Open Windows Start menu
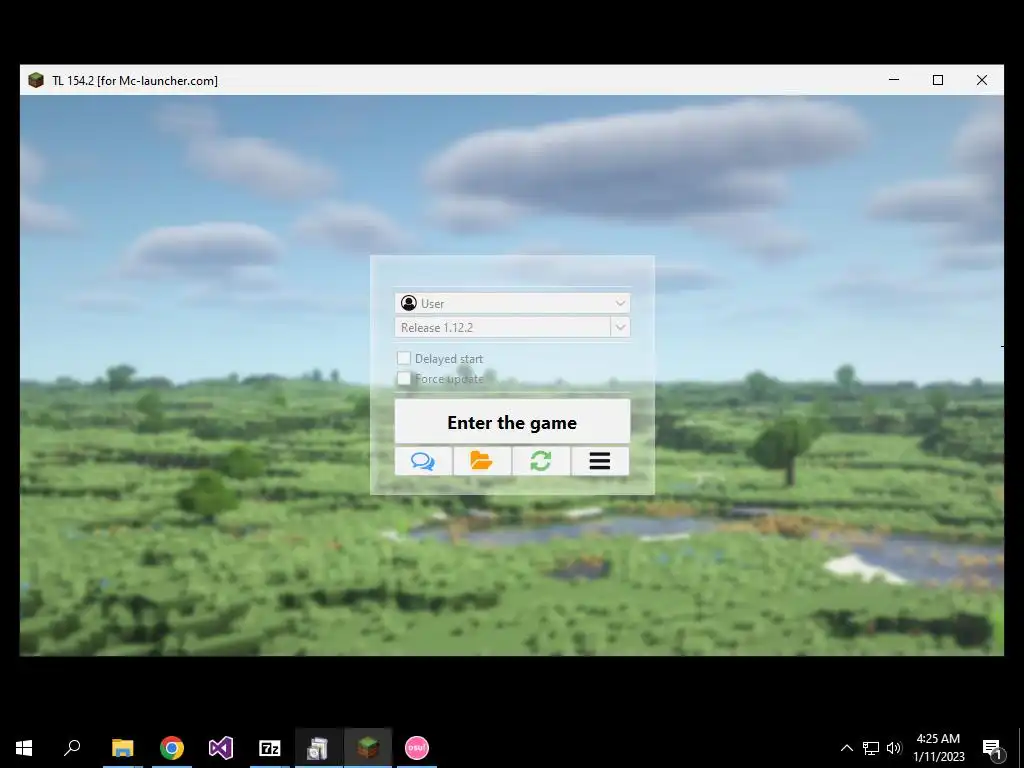The width and height of the screenshot is (1024, 768). [x=24, y=748]
